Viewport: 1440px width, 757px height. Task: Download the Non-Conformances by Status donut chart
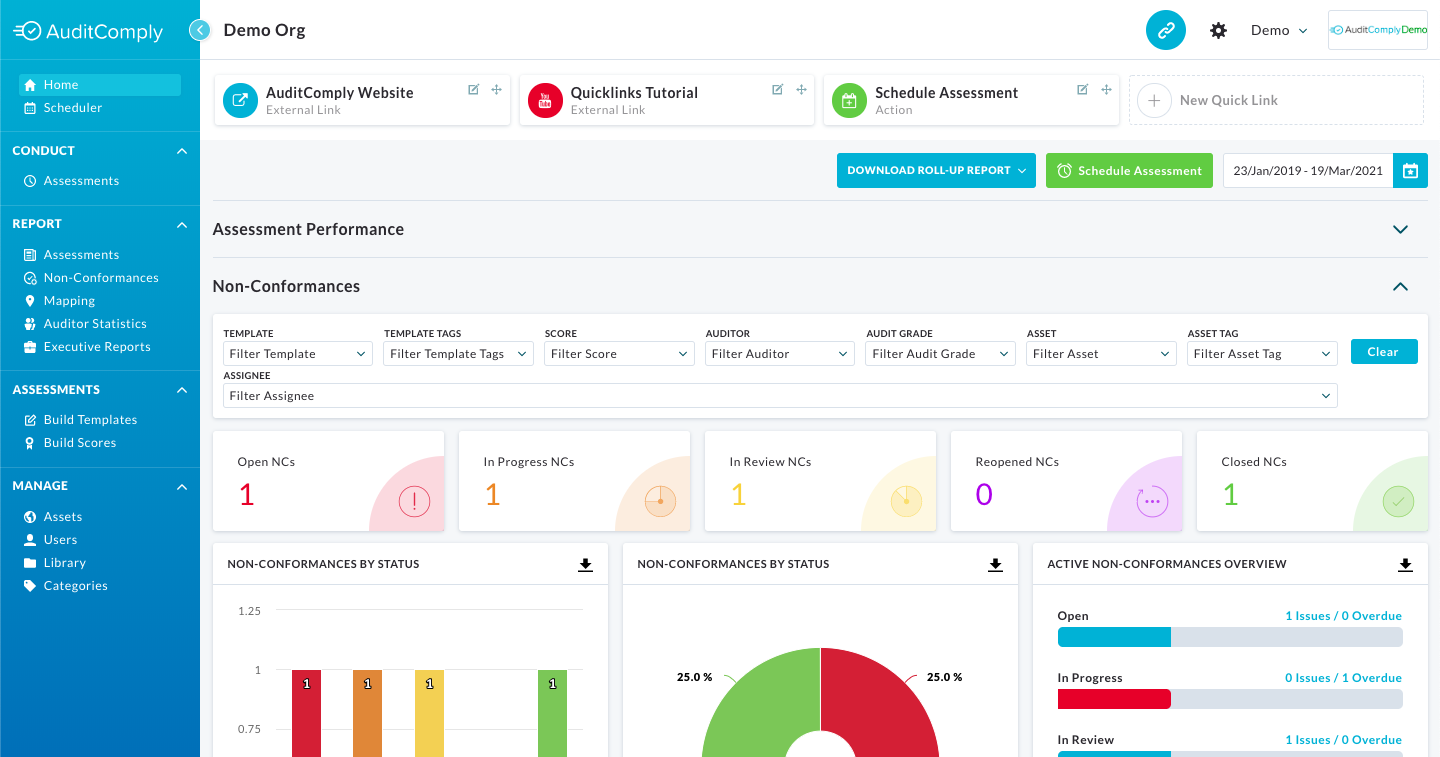(x=996, y=565)
